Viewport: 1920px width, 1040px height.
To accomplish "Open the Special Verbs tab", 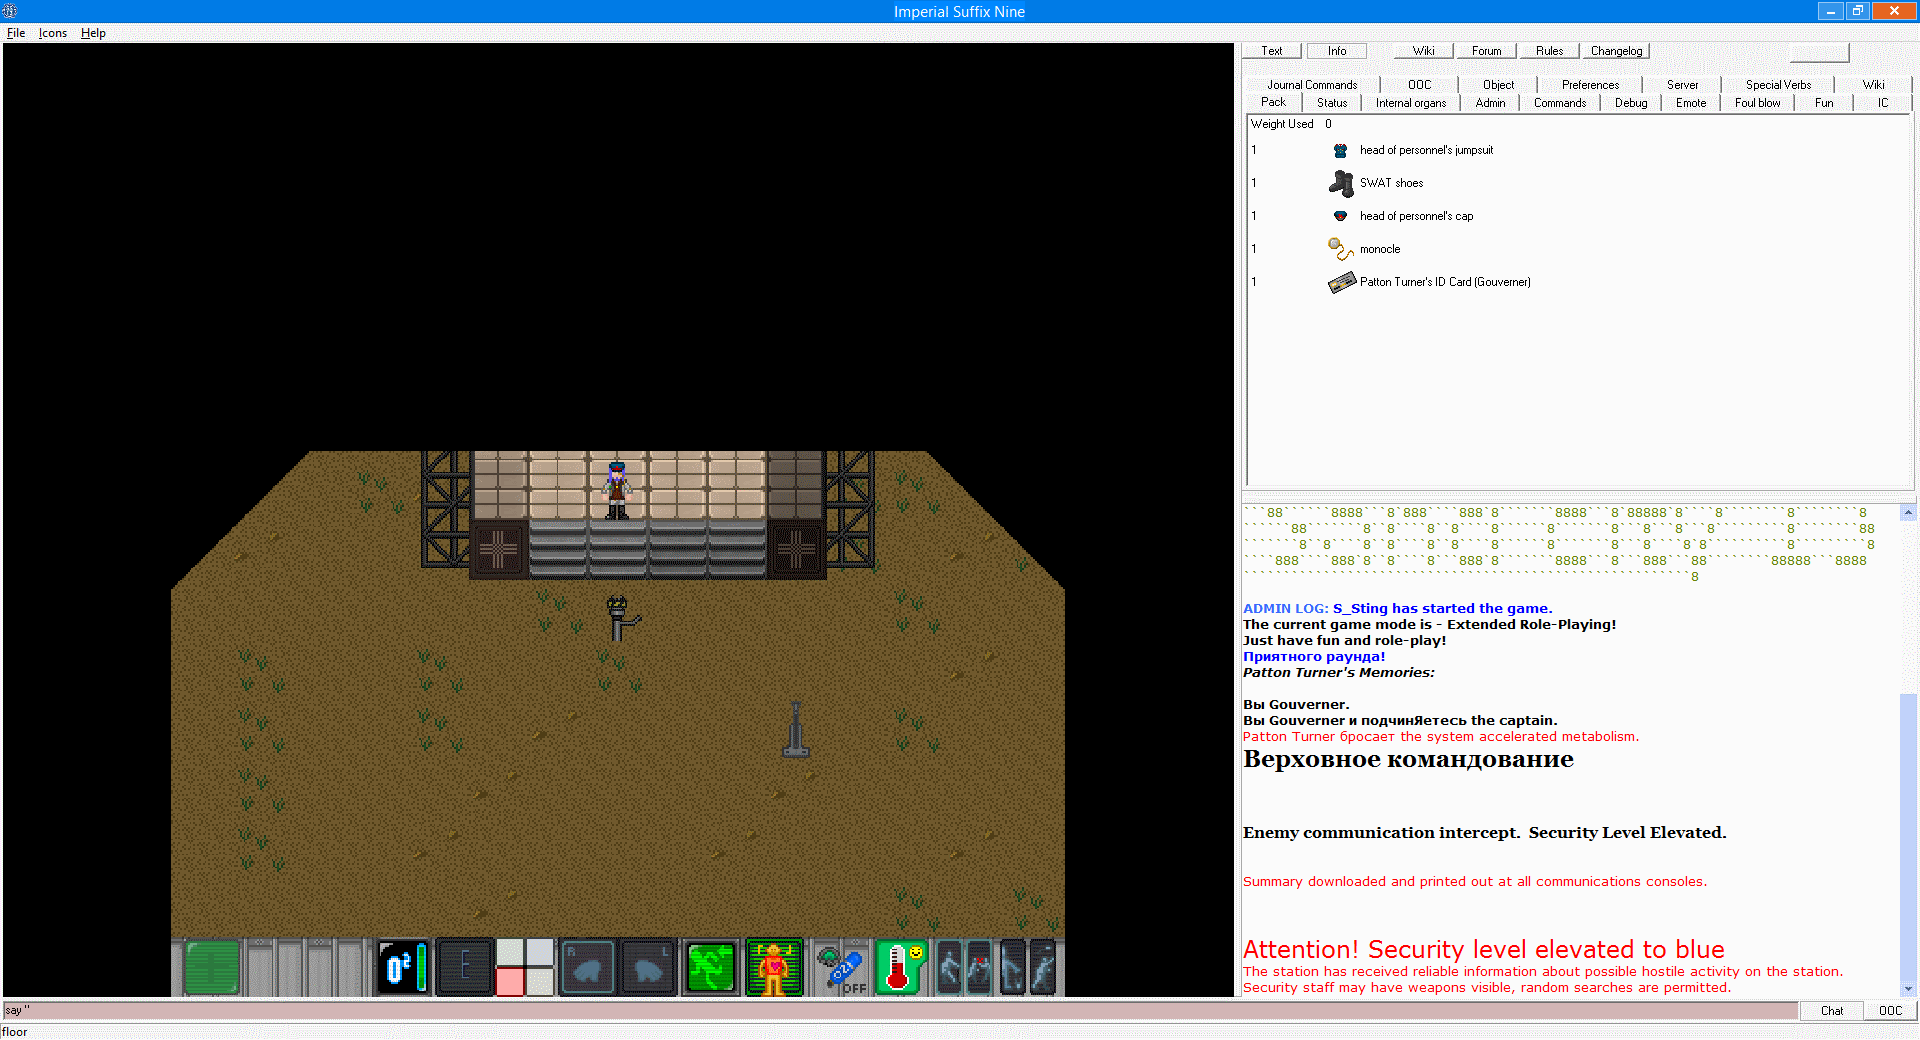I will [1778, 85].
